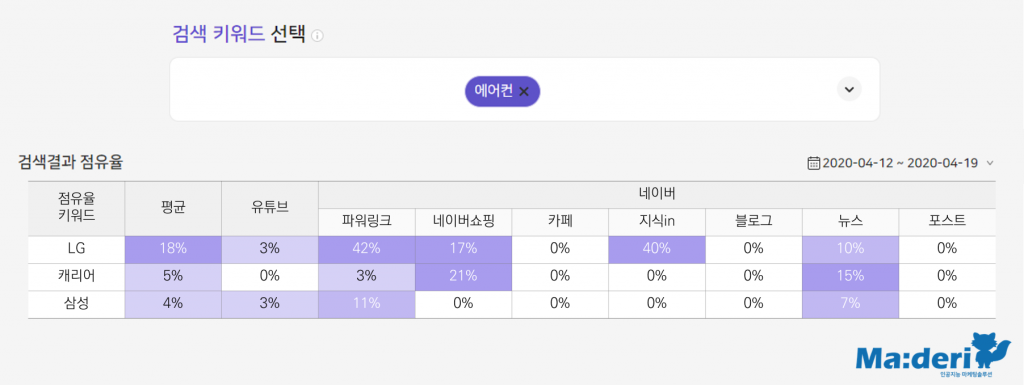Click the keyword selection input box

click(x=524, y=89)
